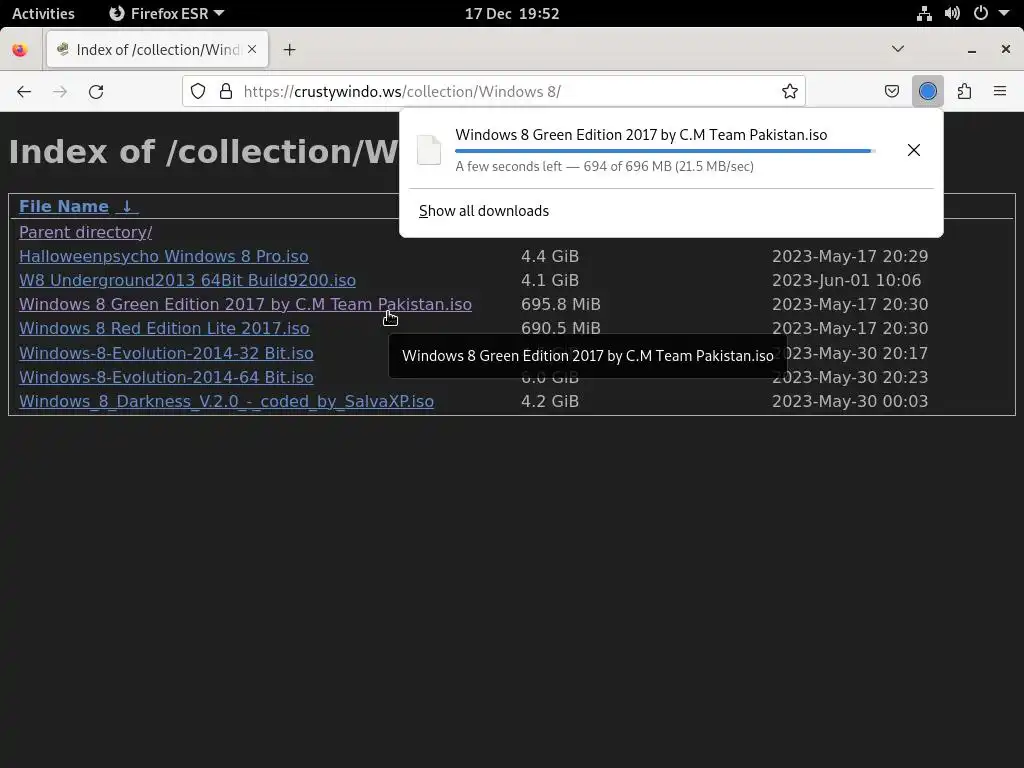The width and height of the screenshot is (1024, 768).
Task: Open the clock showing 17 Dec 19:52
Action: click(512, 13)
